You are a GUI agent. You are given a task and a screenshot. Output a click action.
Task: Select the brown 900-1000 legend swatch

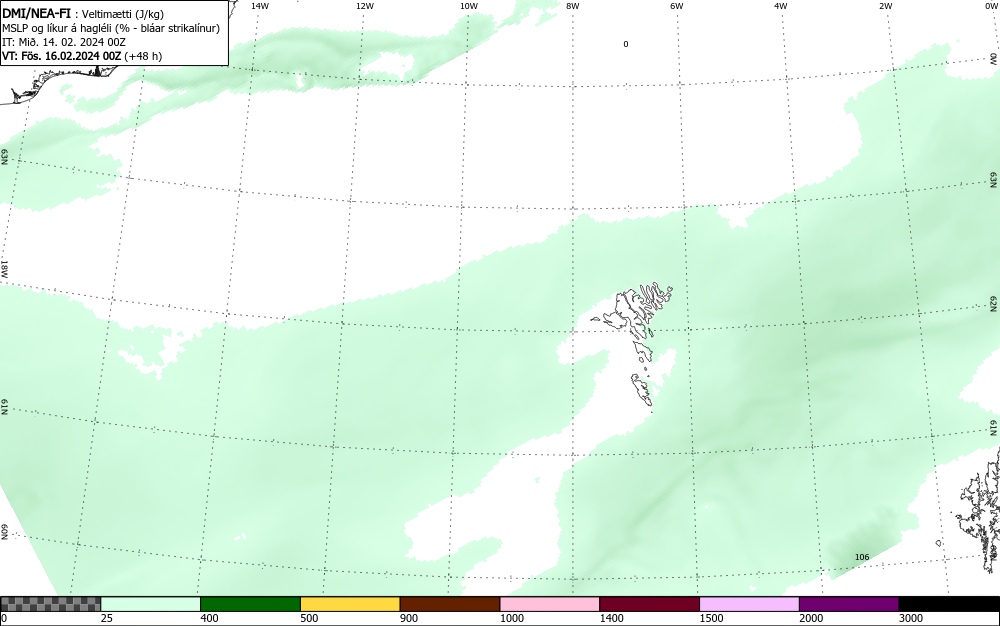pos(450,604)
